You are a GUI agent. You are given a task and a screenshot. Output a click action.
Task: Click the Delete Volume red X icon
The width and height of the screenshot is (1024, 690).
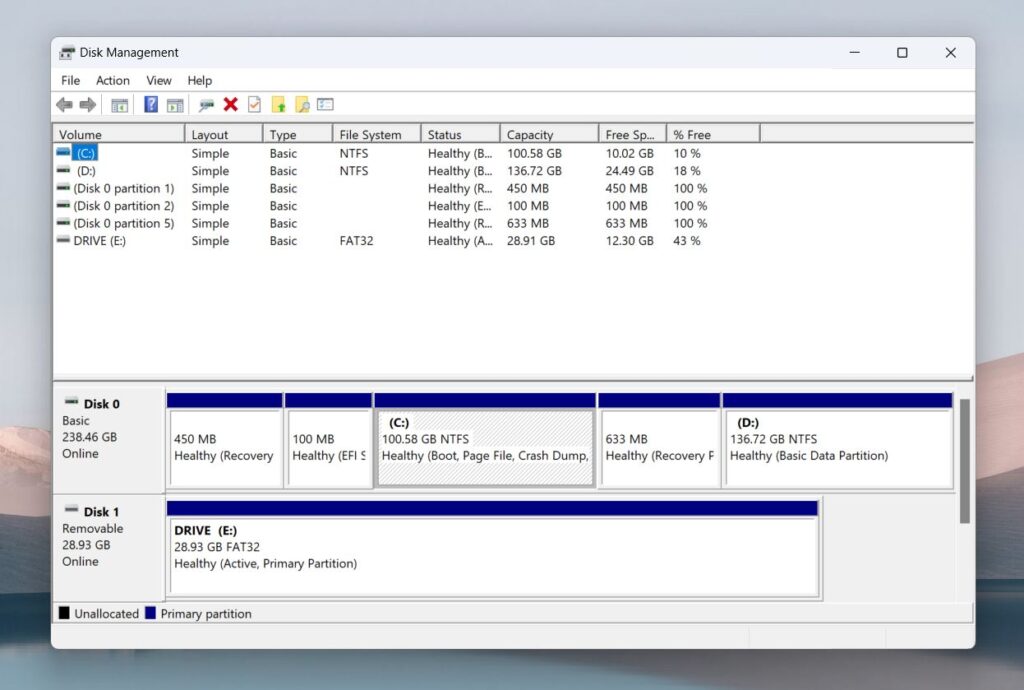point(230,104)
